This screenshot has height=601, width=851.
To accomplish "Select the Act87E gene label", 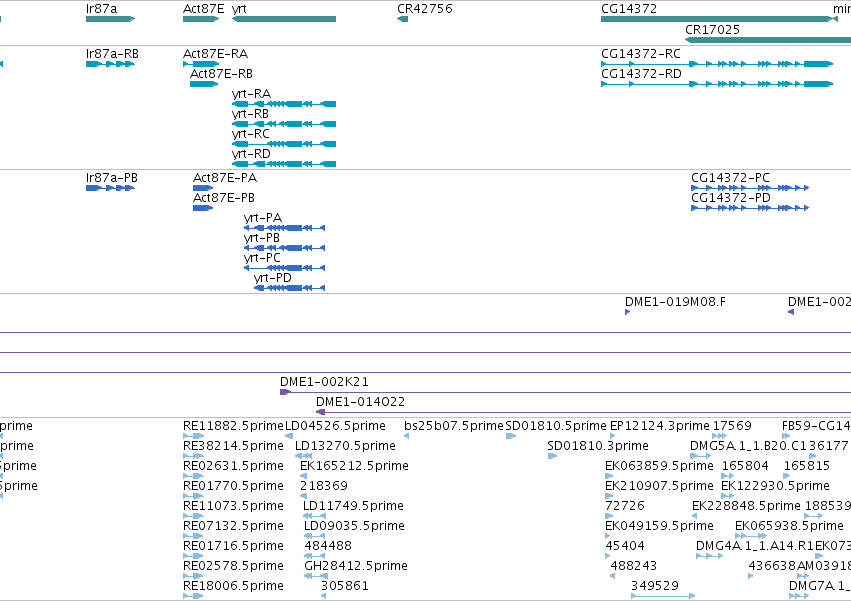I will [x=204, y=9].
